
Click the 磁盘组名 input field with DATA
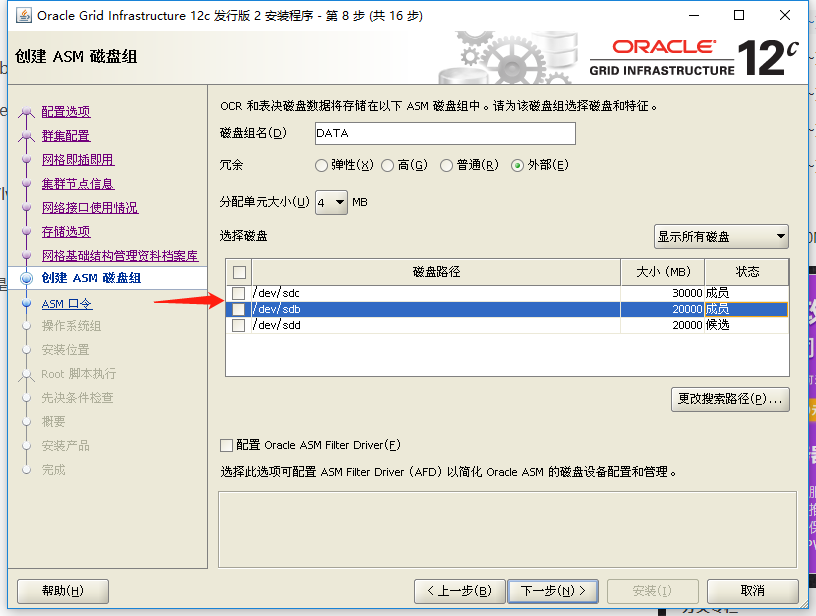(445, 133)
